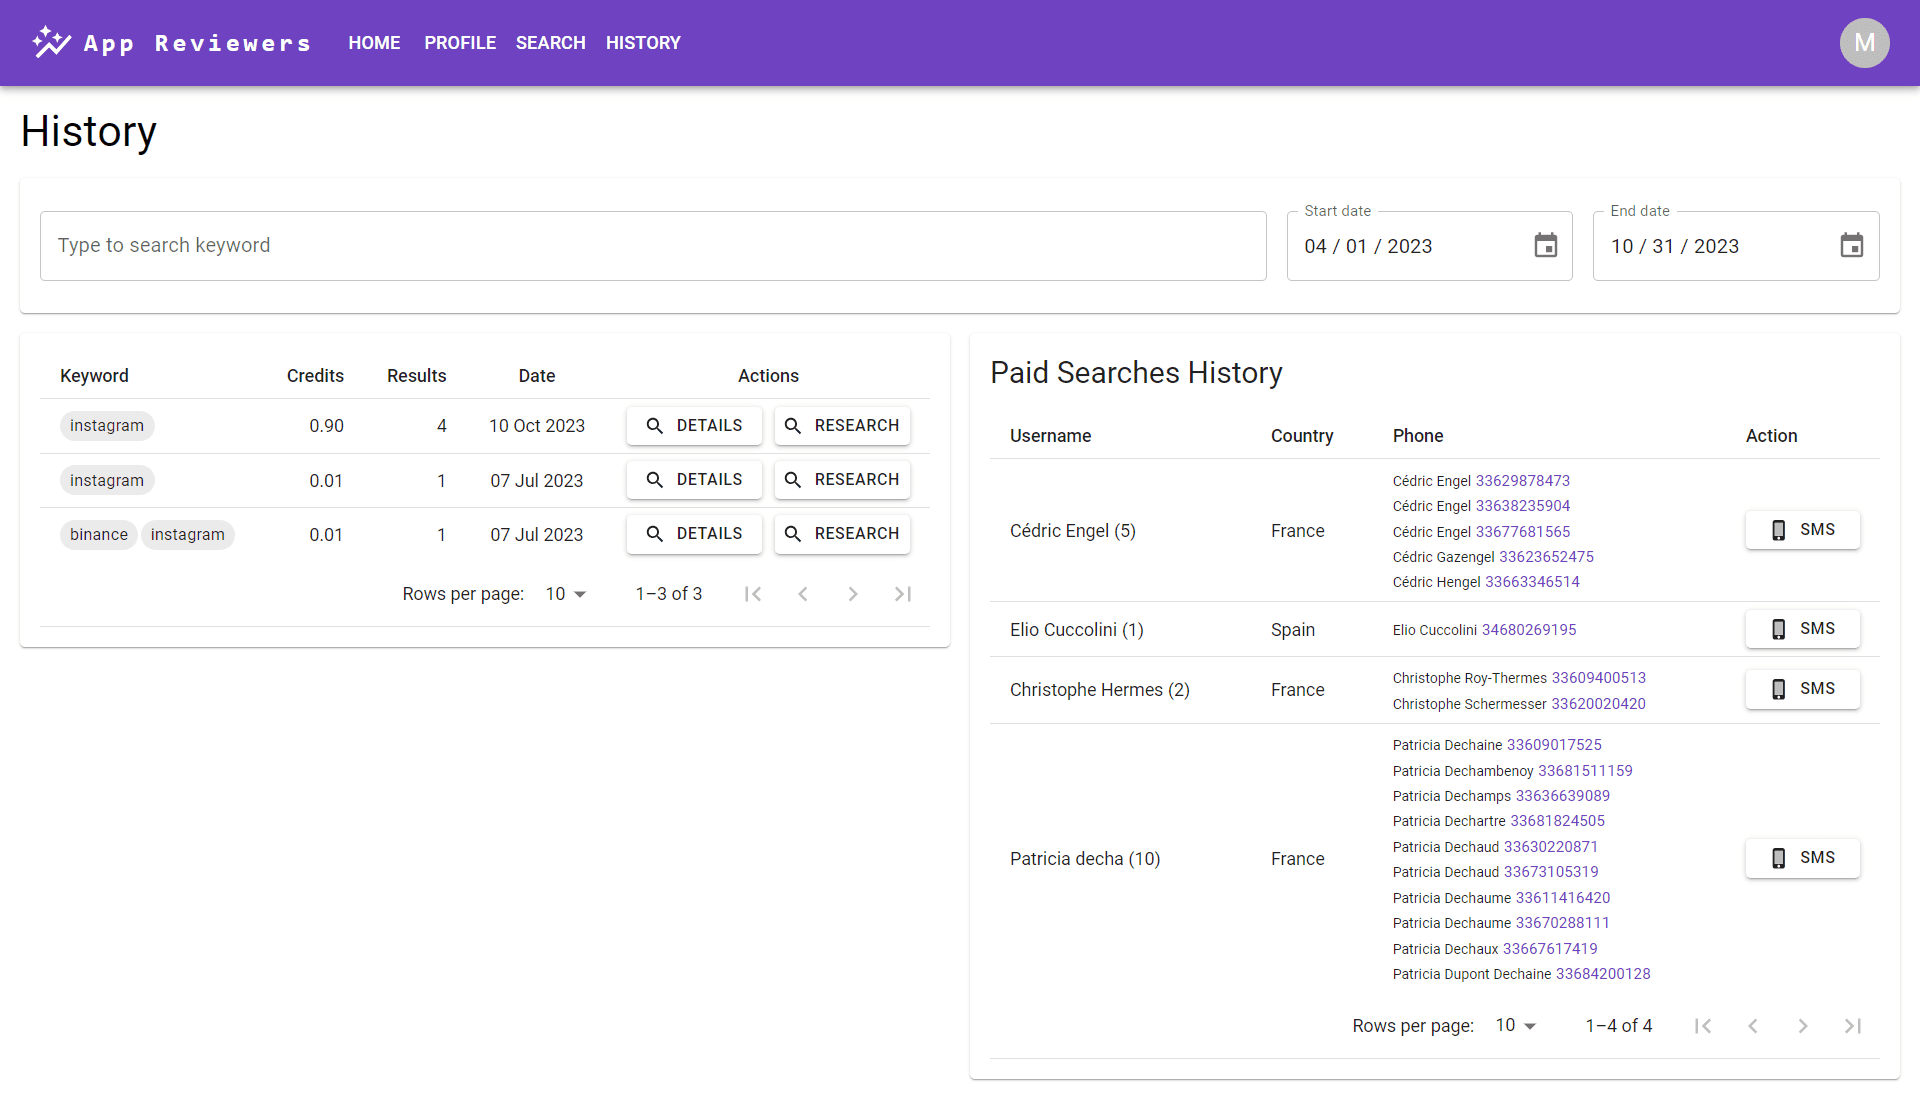Send SMS to Elio Cuccolini

tap(1802, 629)
